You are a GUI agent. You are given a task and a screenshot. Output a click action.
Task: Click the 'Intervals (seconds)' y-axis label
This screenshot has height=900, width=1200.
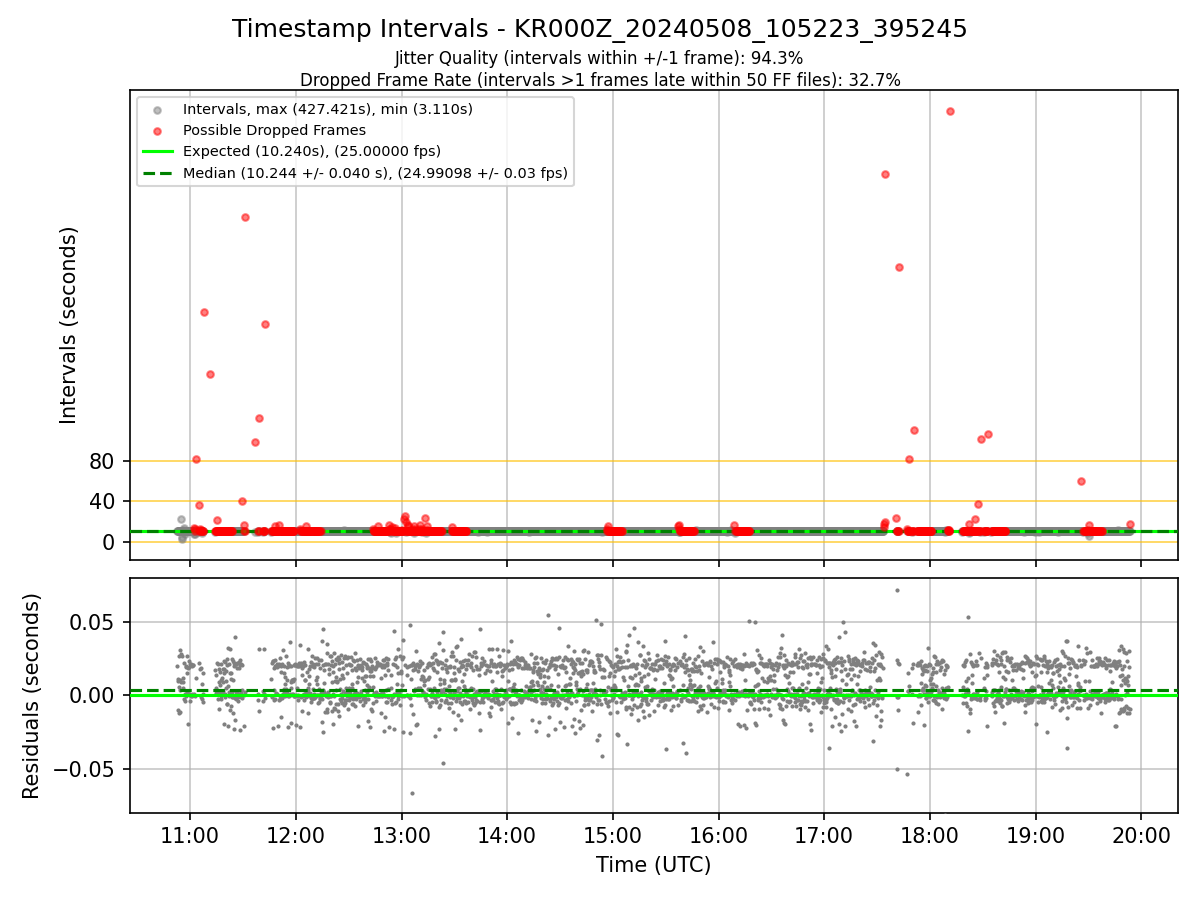pyautogui.click(x=69, y=325)
